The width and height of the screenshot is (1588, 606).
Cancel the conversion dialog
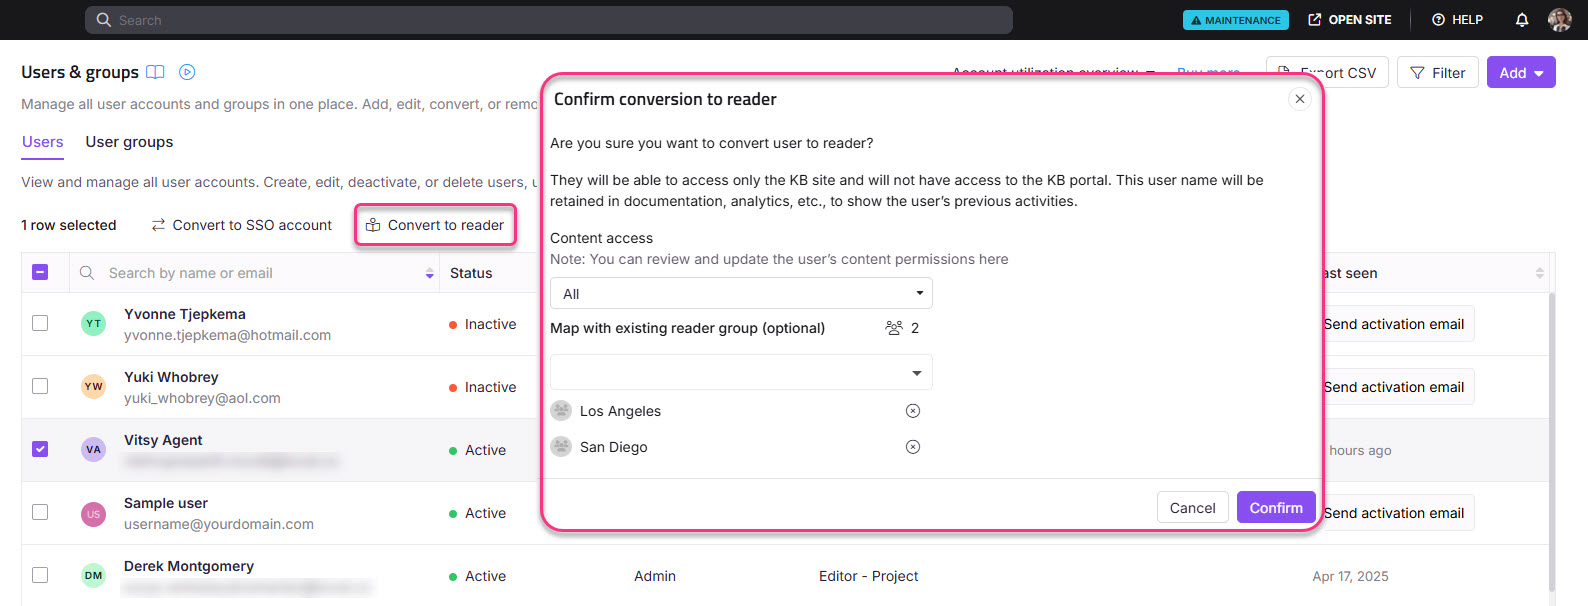[x=1192, y=508]
